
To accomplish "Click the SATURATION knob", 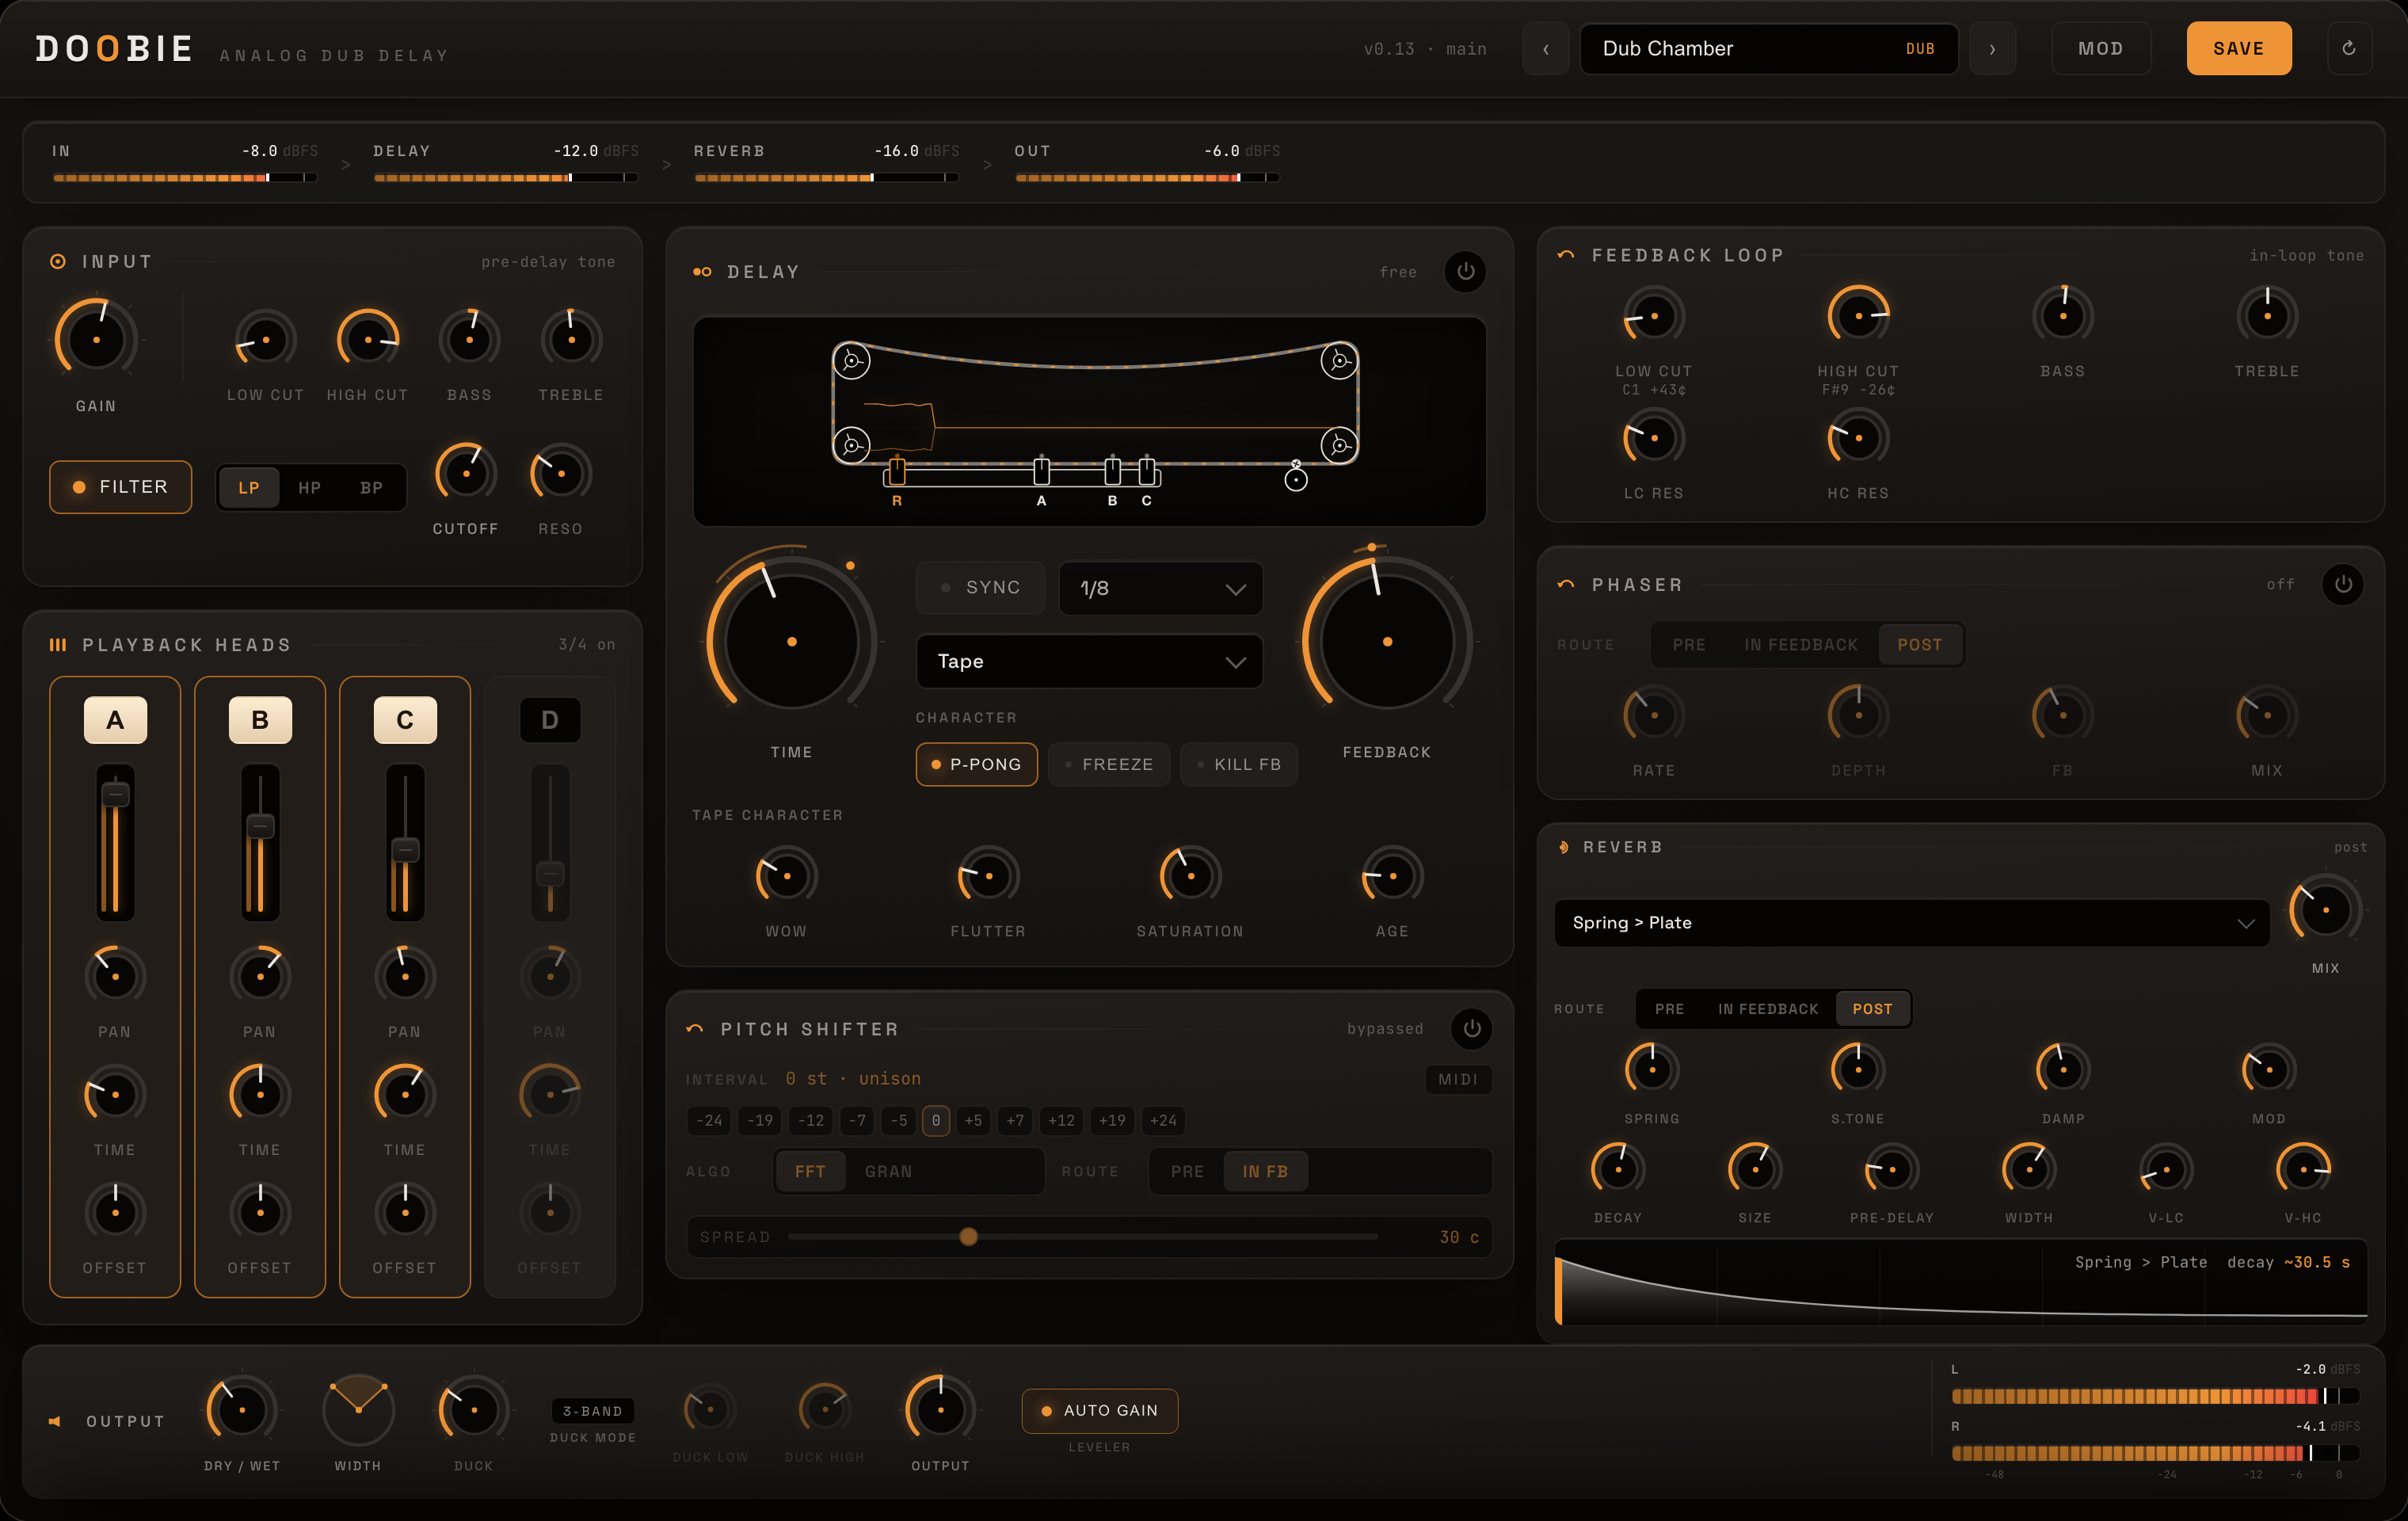I will 1190,876.
